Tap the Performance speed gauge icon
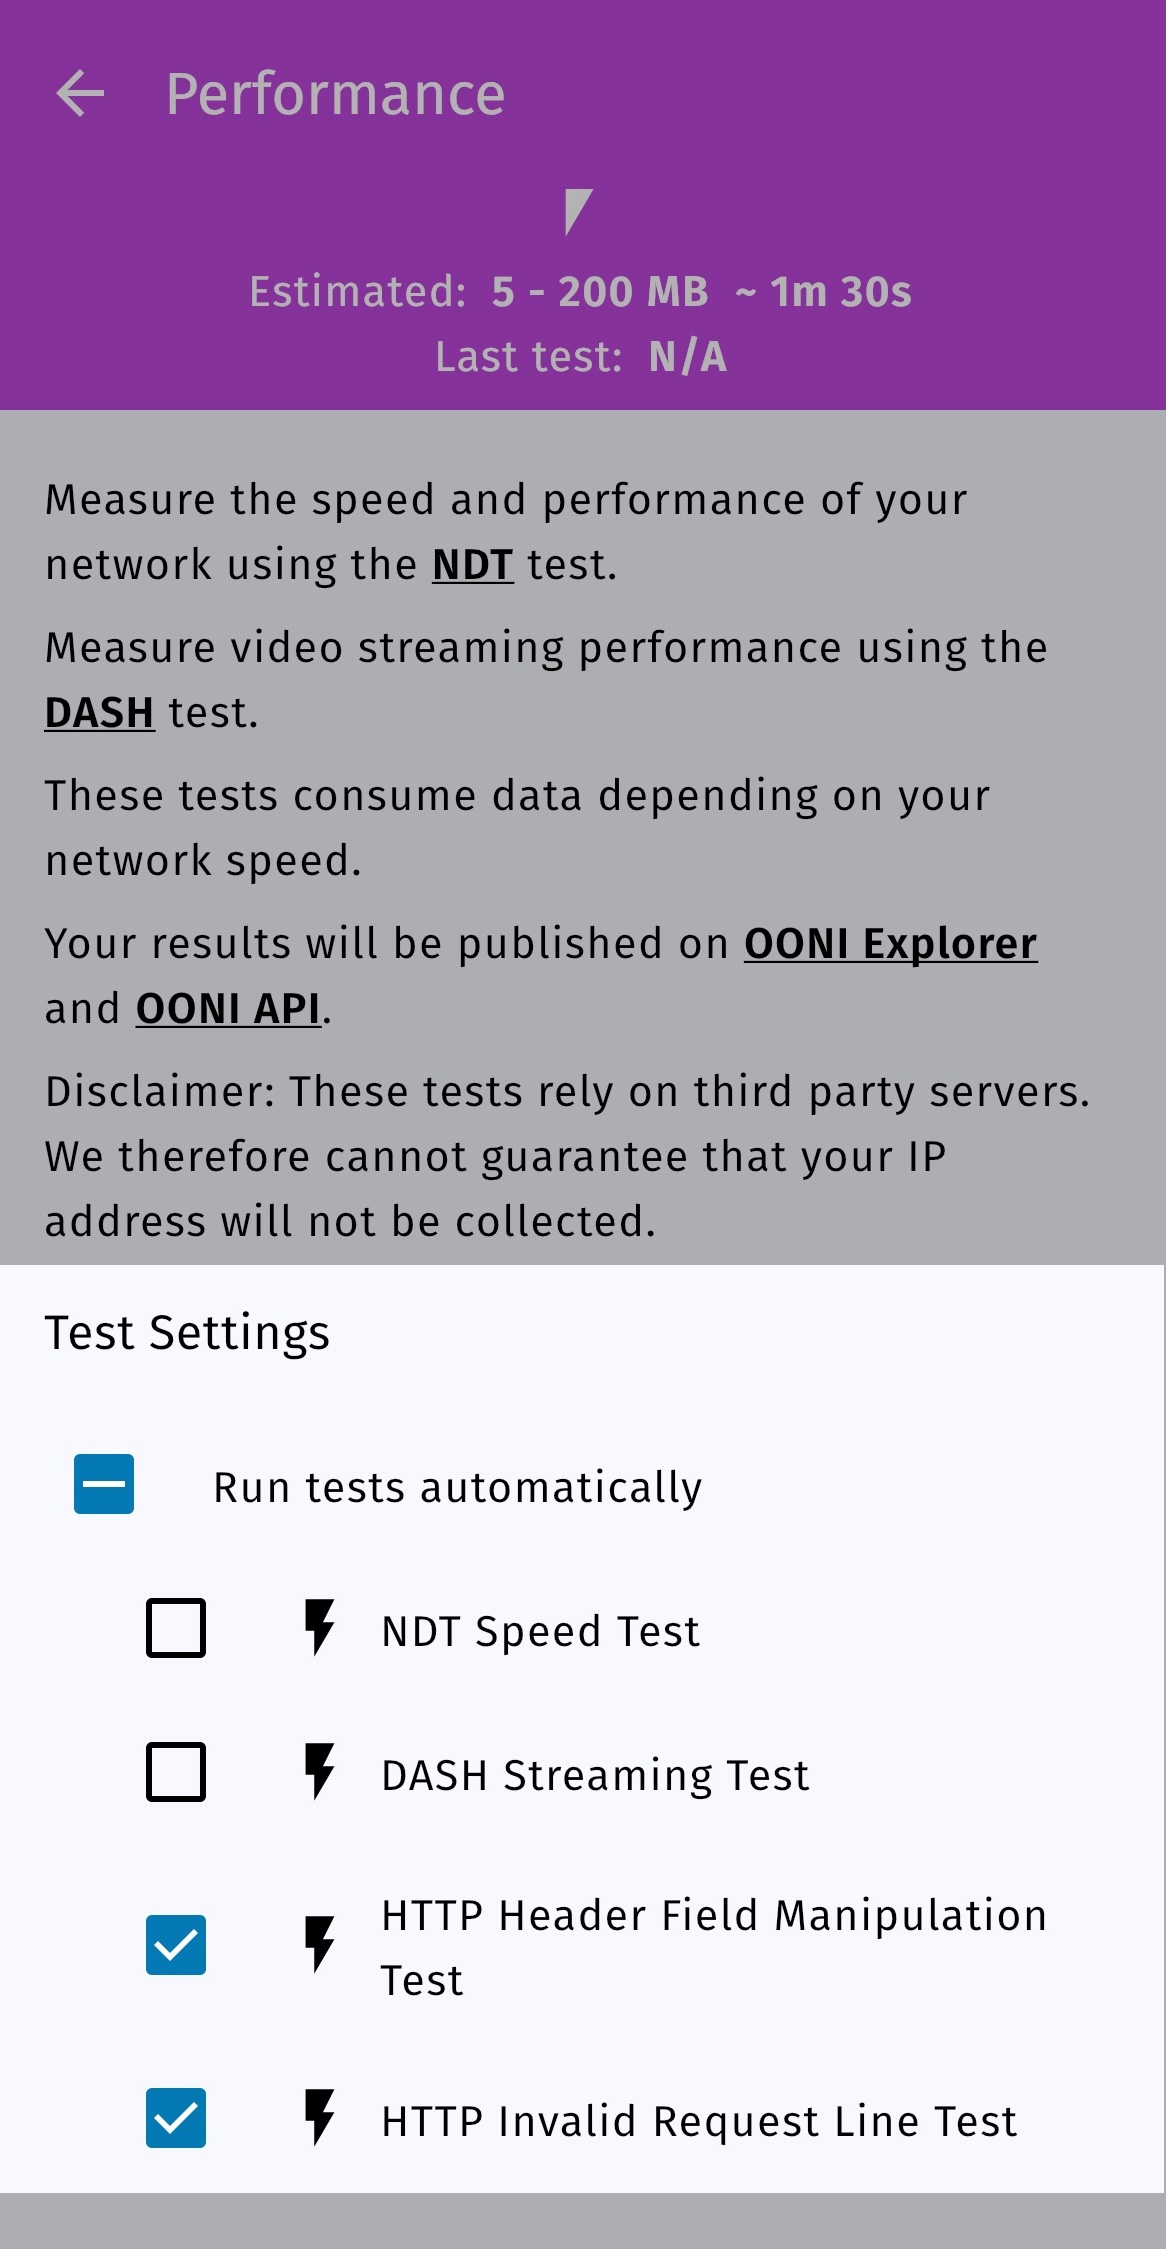 pyautogui.click(x=577, y=211)
